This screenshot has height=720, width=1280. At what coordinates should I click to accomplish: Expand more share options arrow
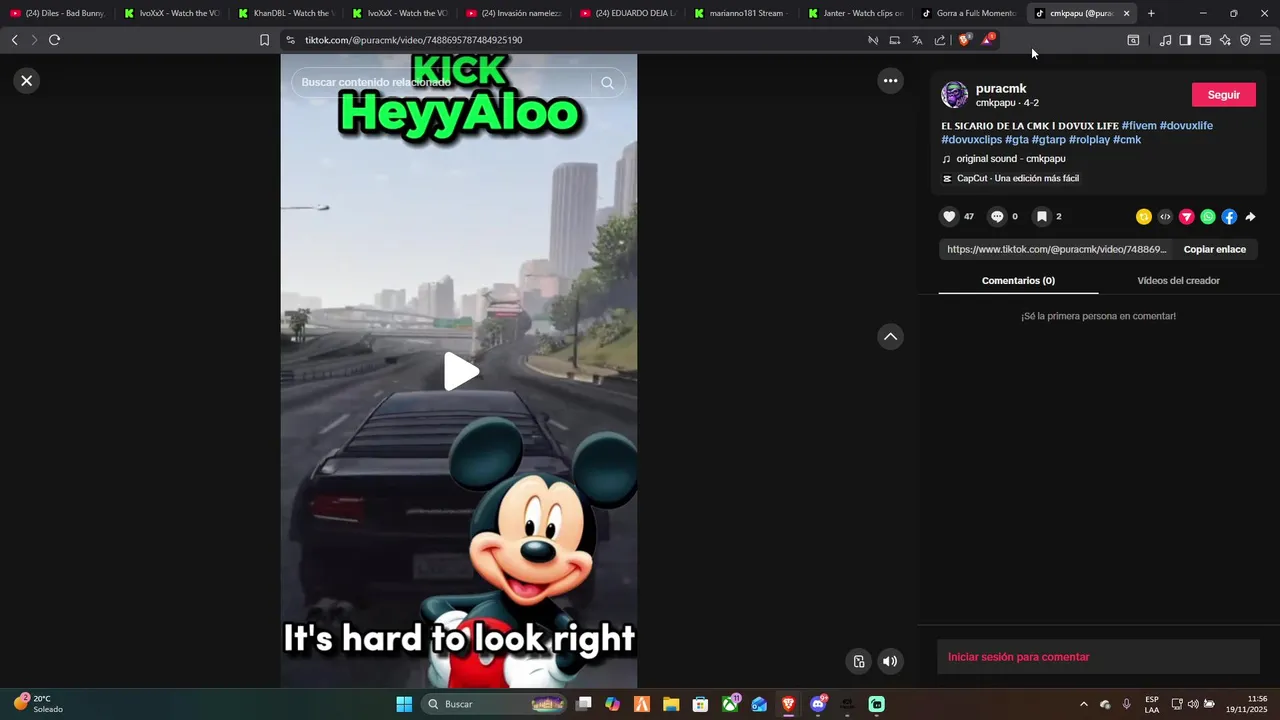(x=1250, y=217)
